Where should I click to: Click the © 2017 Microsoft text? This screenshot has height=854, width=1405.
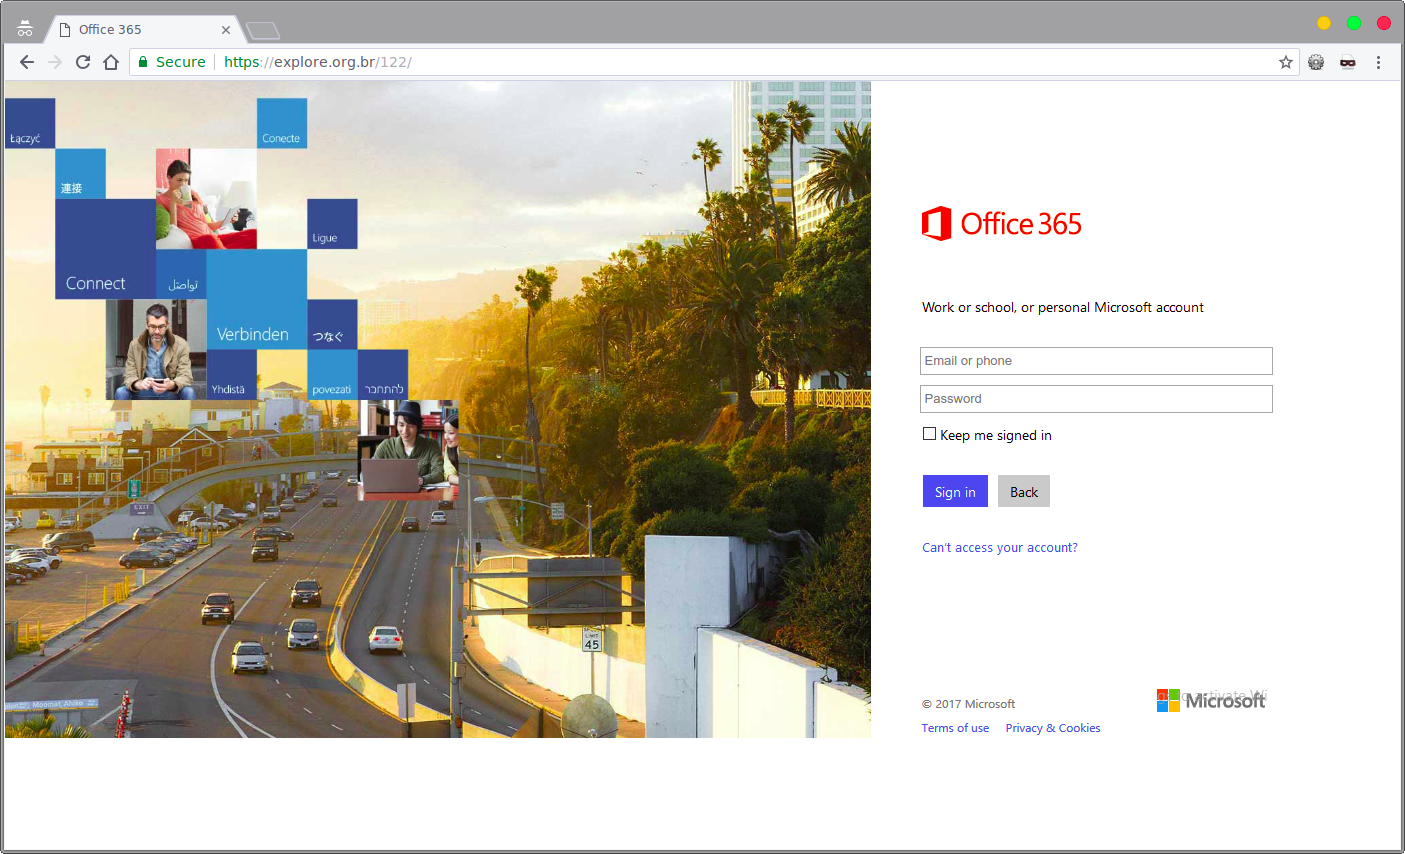pyautogui.click(x=968, y=704)
